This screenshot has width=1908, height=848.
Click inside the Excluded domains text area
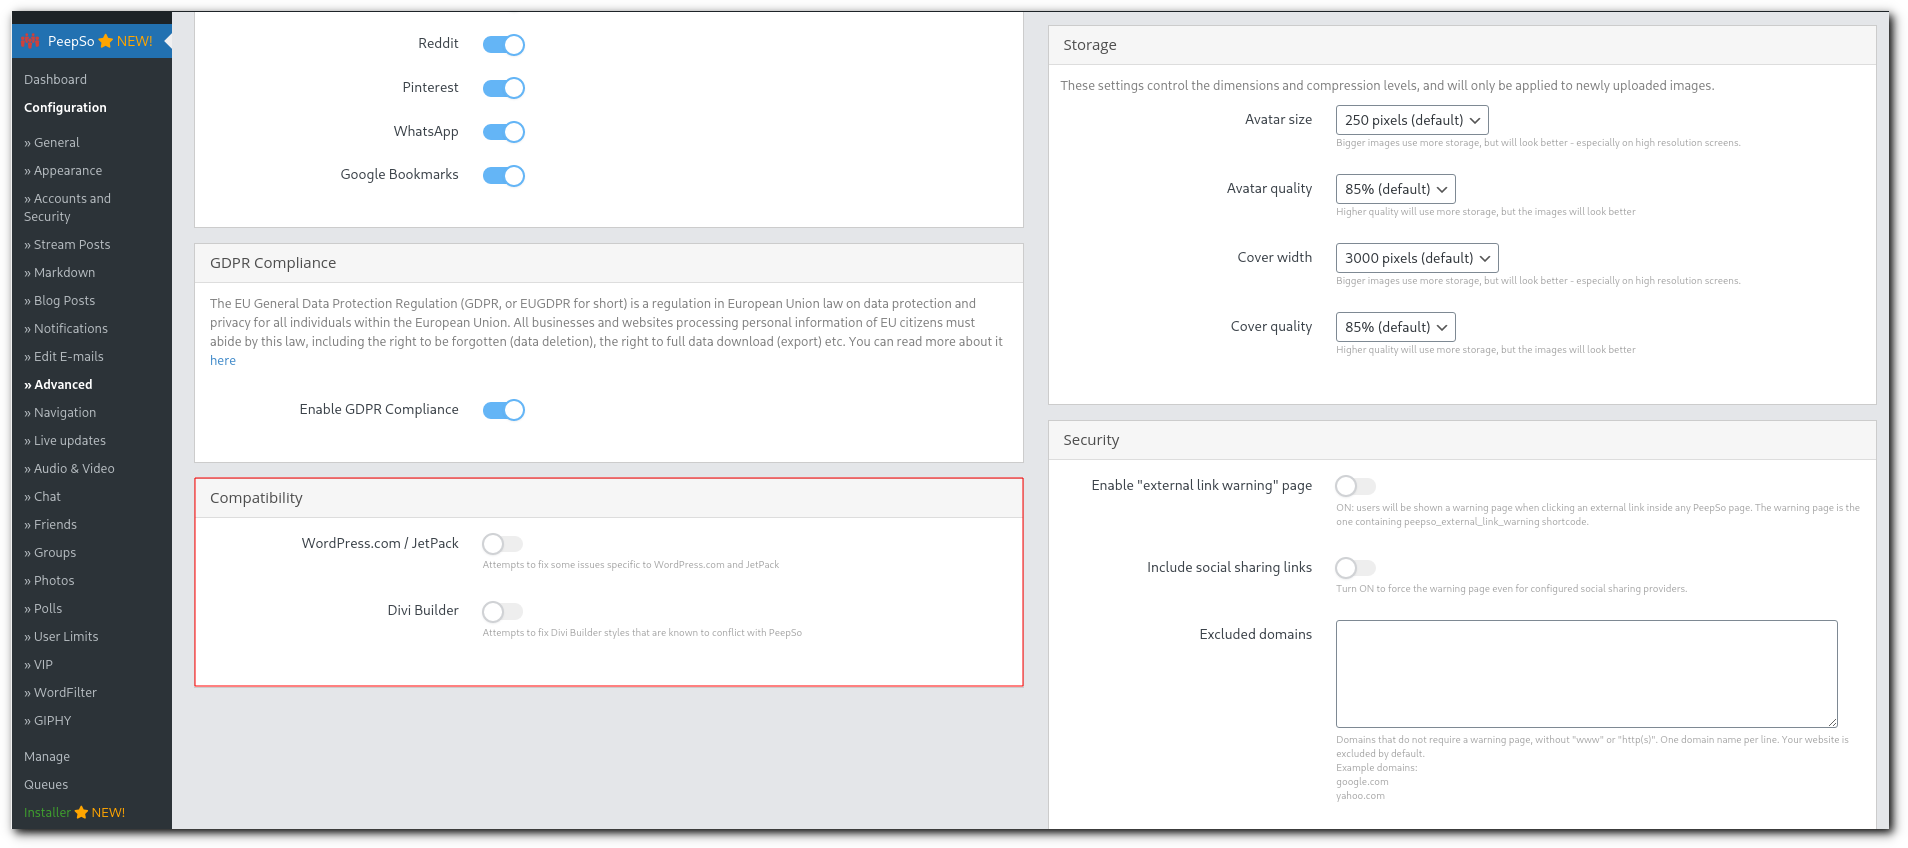1587,674
